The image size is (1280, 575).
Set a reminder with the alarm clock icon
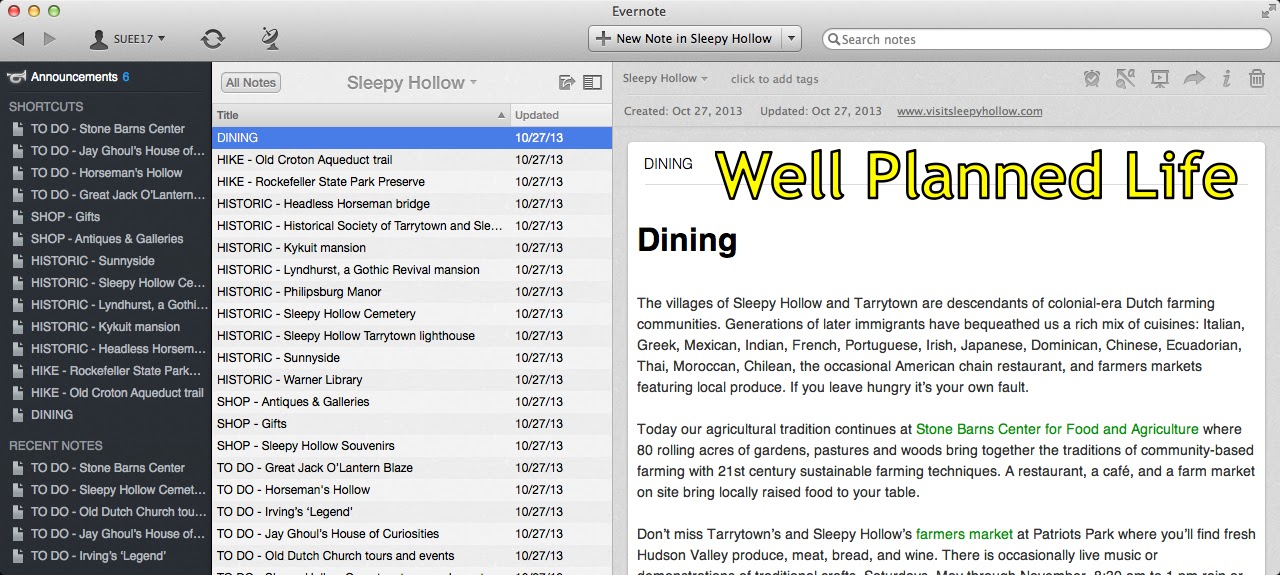(x=1092, y=78)
